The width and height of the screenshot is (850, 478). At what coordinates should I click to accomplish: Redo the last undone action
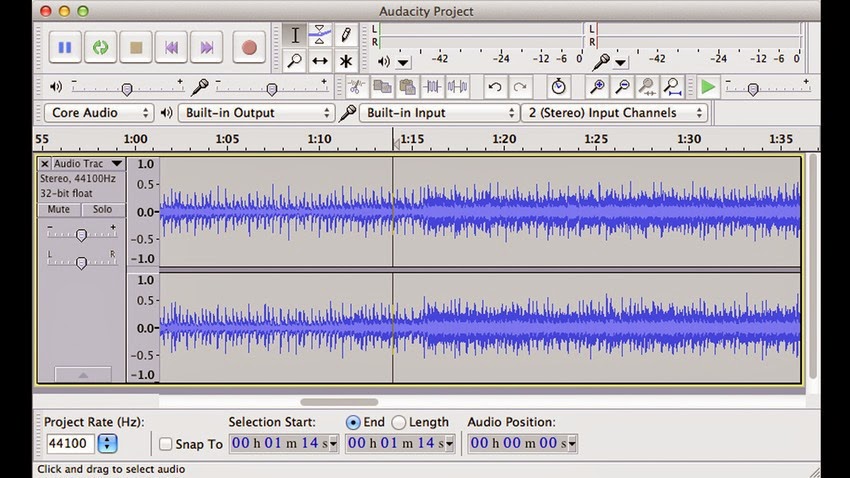(x=520, y=87)
